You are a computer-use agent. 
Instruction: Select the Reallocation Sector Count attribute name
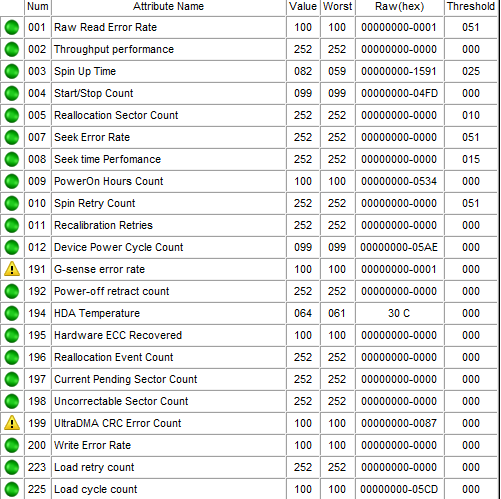(x=116, y=115)
